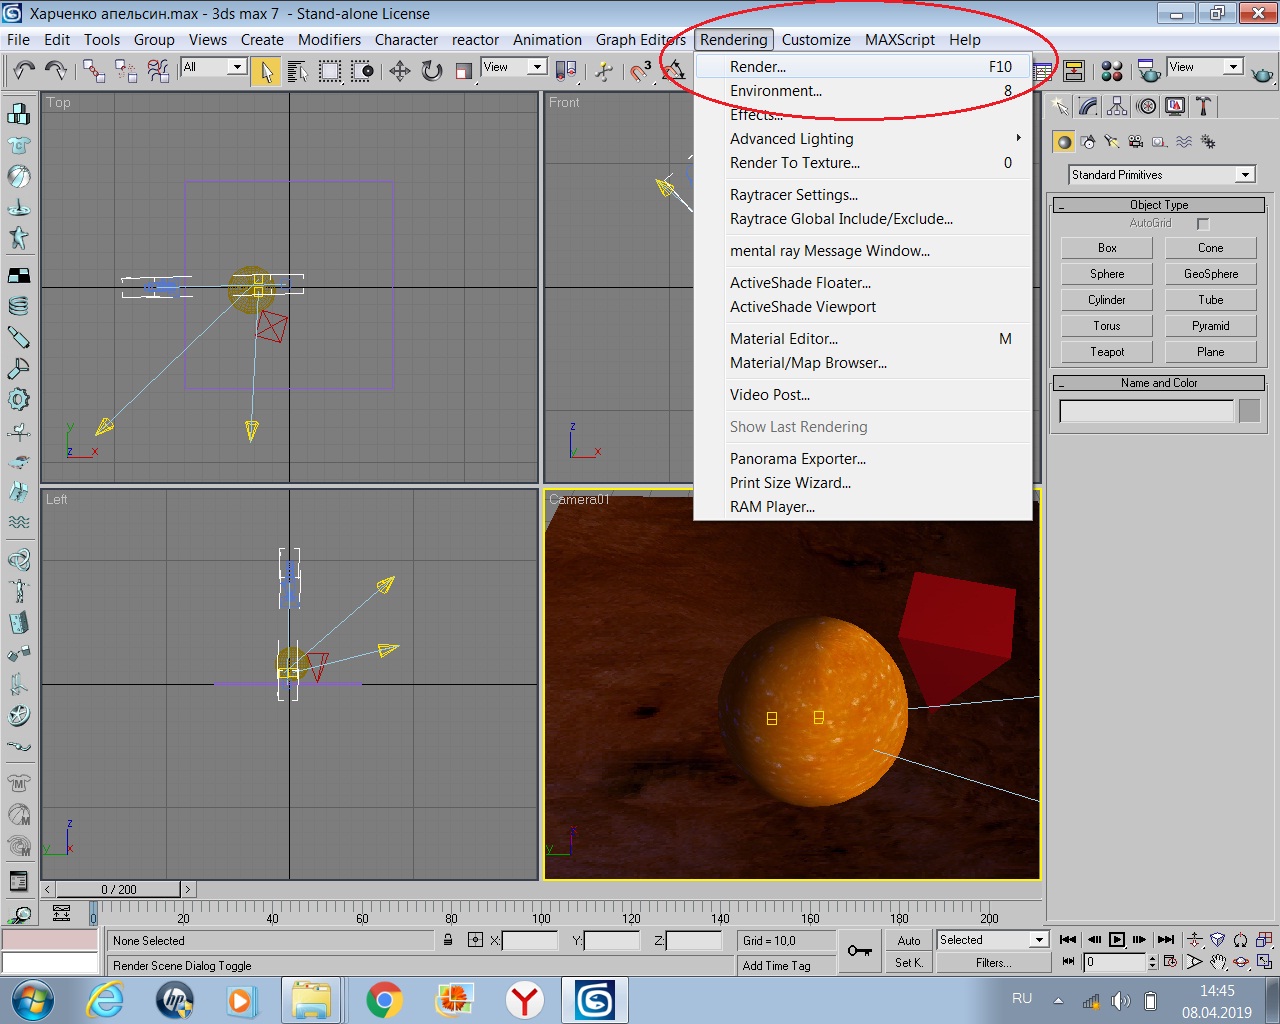Open Video Post... menu entry
This screenshot has height=1024, width=1280.
862,395
